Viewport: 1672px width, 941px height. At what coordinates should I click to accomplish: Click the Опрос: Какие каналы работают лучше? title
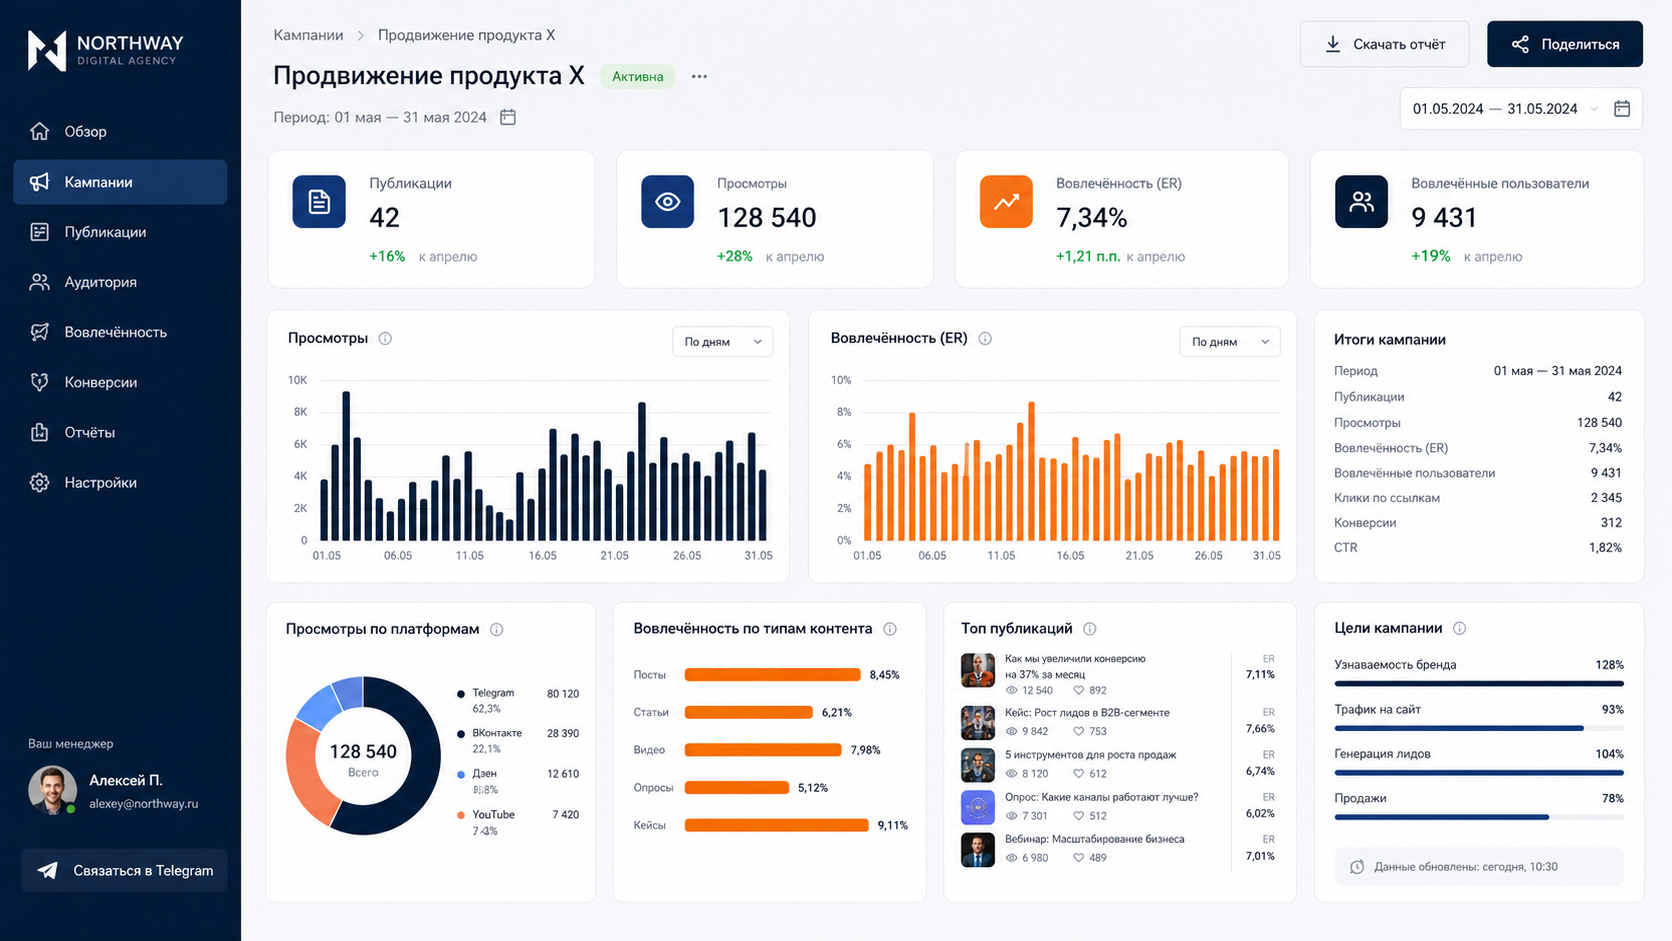1101,797
